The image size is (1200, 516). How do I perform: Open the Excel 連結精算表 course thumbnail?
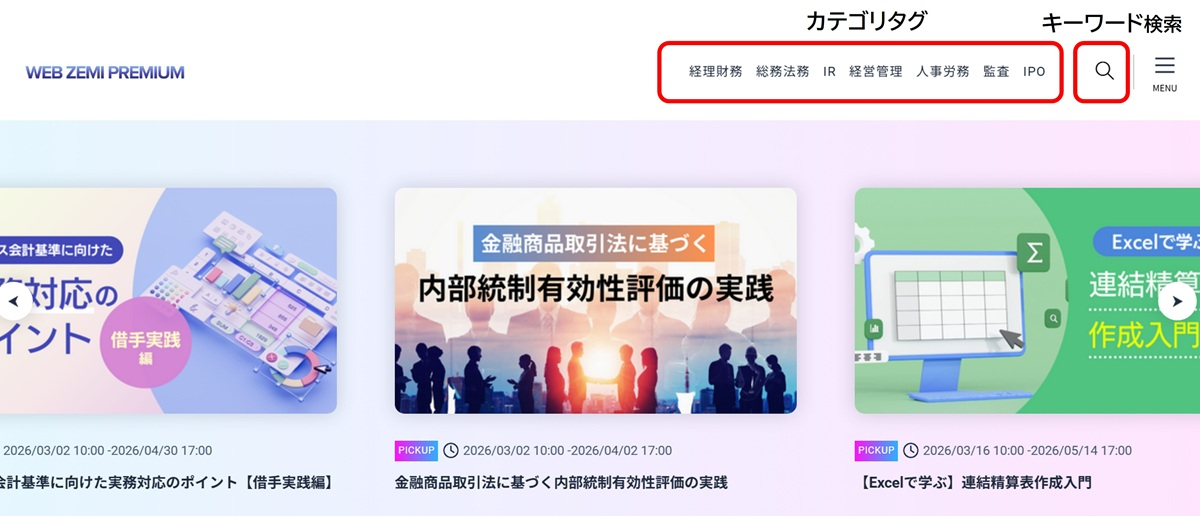(1027, 301)
